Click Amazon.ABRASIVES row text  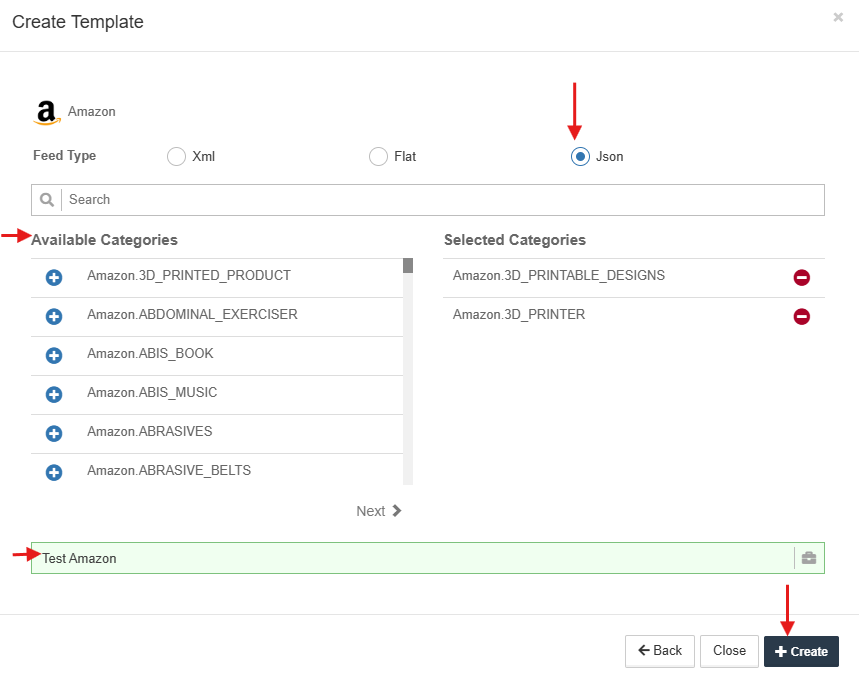pos(150,431)
